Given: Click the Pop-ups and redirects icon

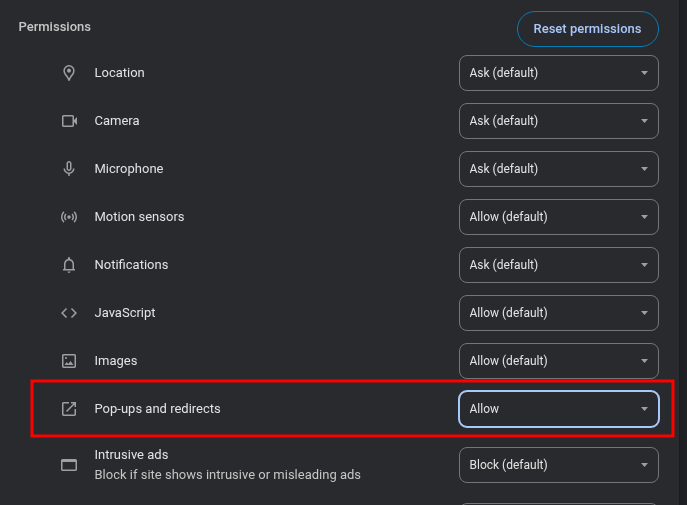Looking at the screenshot, I should (69, 409).
